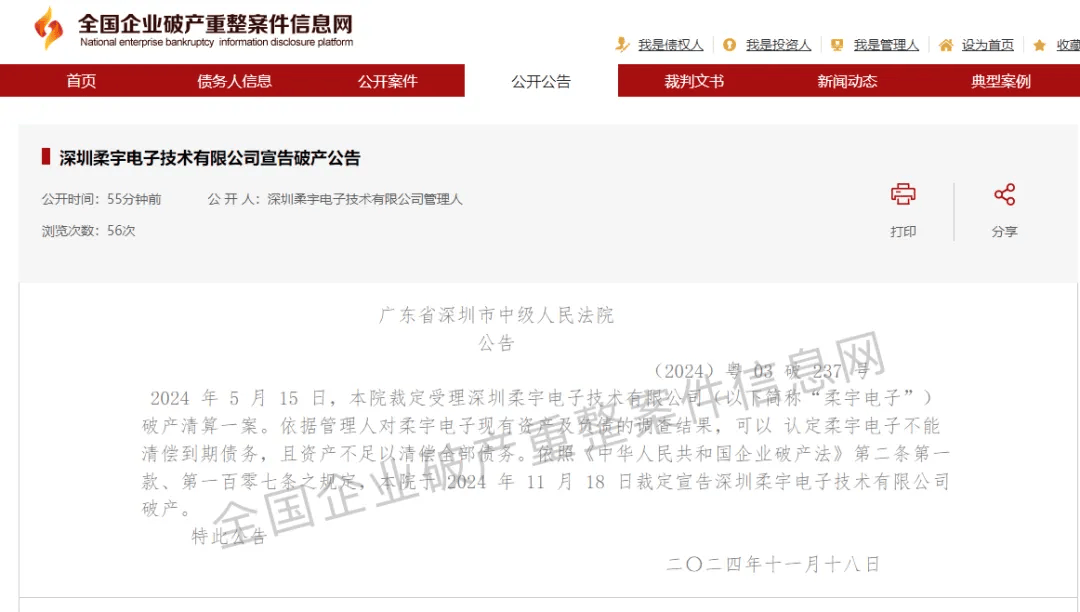
Task: Click the 公告 heading in the document
Action: click(497, 343)
